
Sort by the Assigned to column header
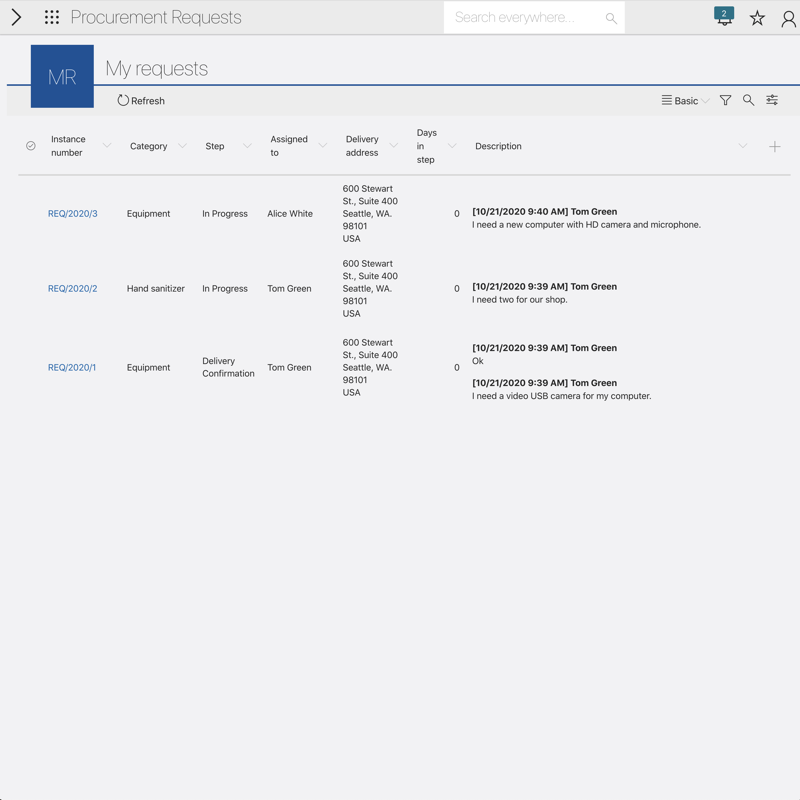click(289, 146)
